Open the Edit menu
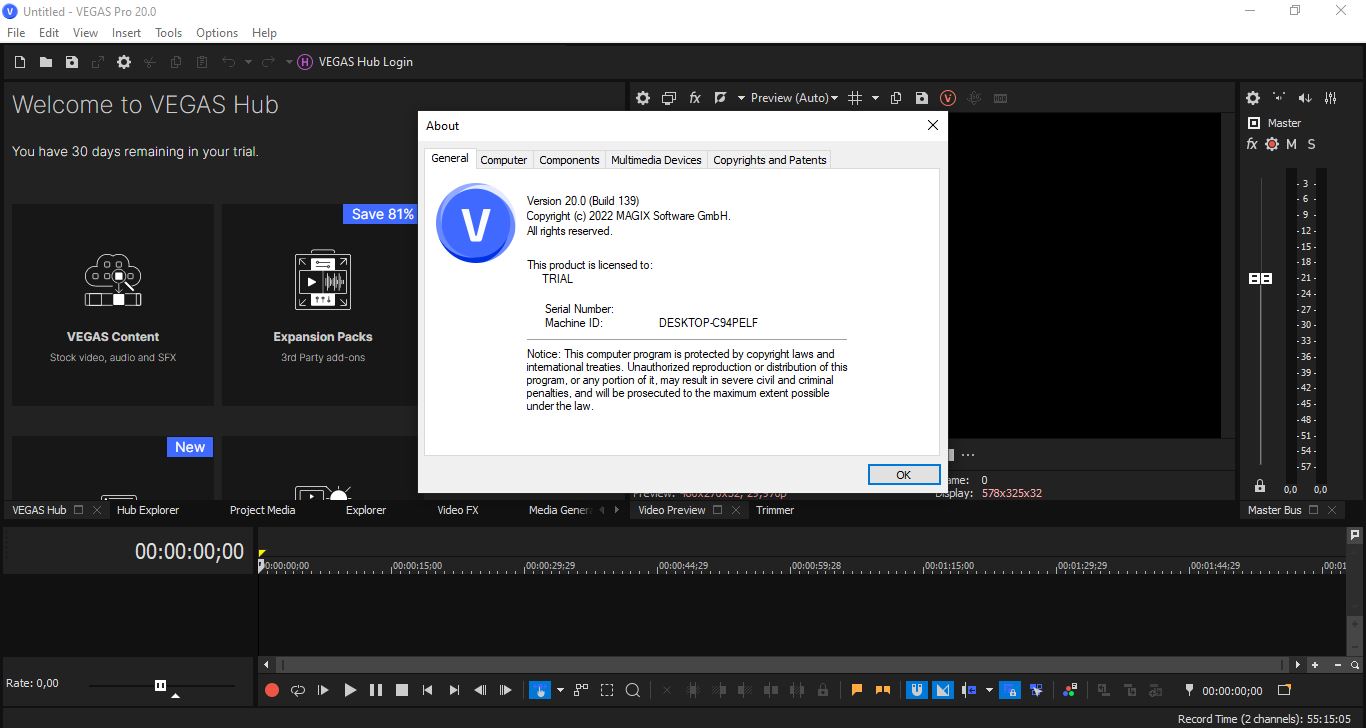 (49, 33)
